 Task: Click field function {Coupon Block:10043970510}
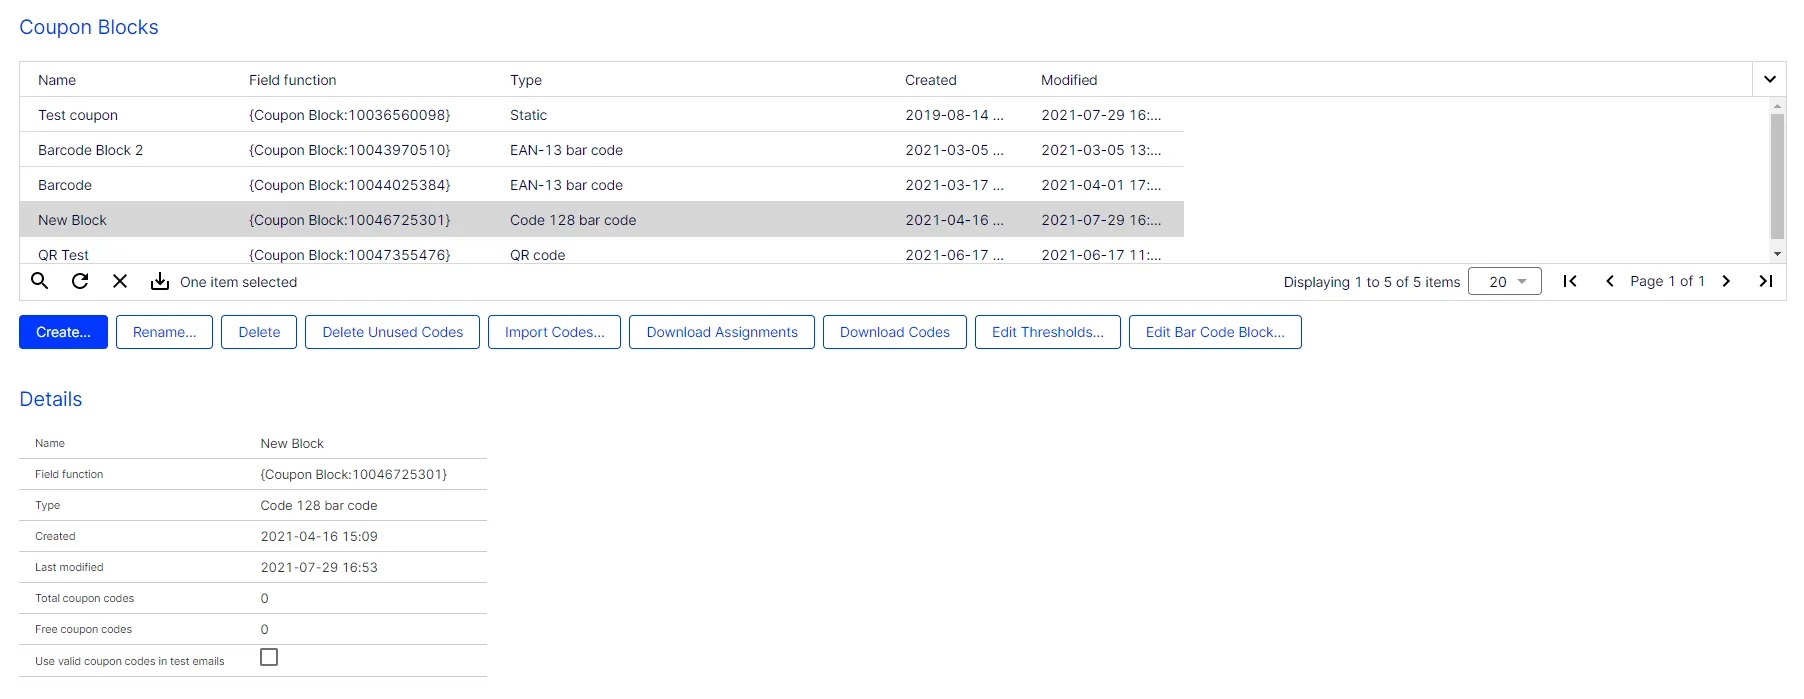coord(350,150)
